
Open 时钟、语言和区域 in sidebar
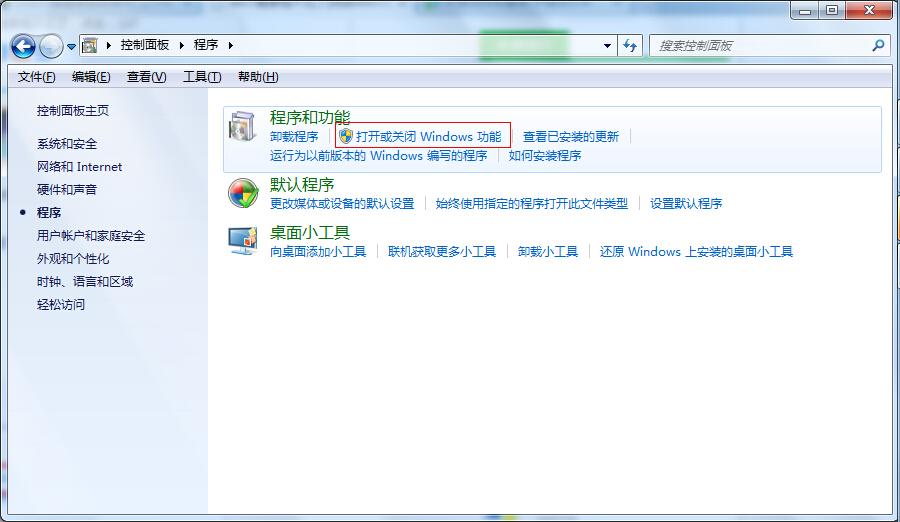(85, 281)
